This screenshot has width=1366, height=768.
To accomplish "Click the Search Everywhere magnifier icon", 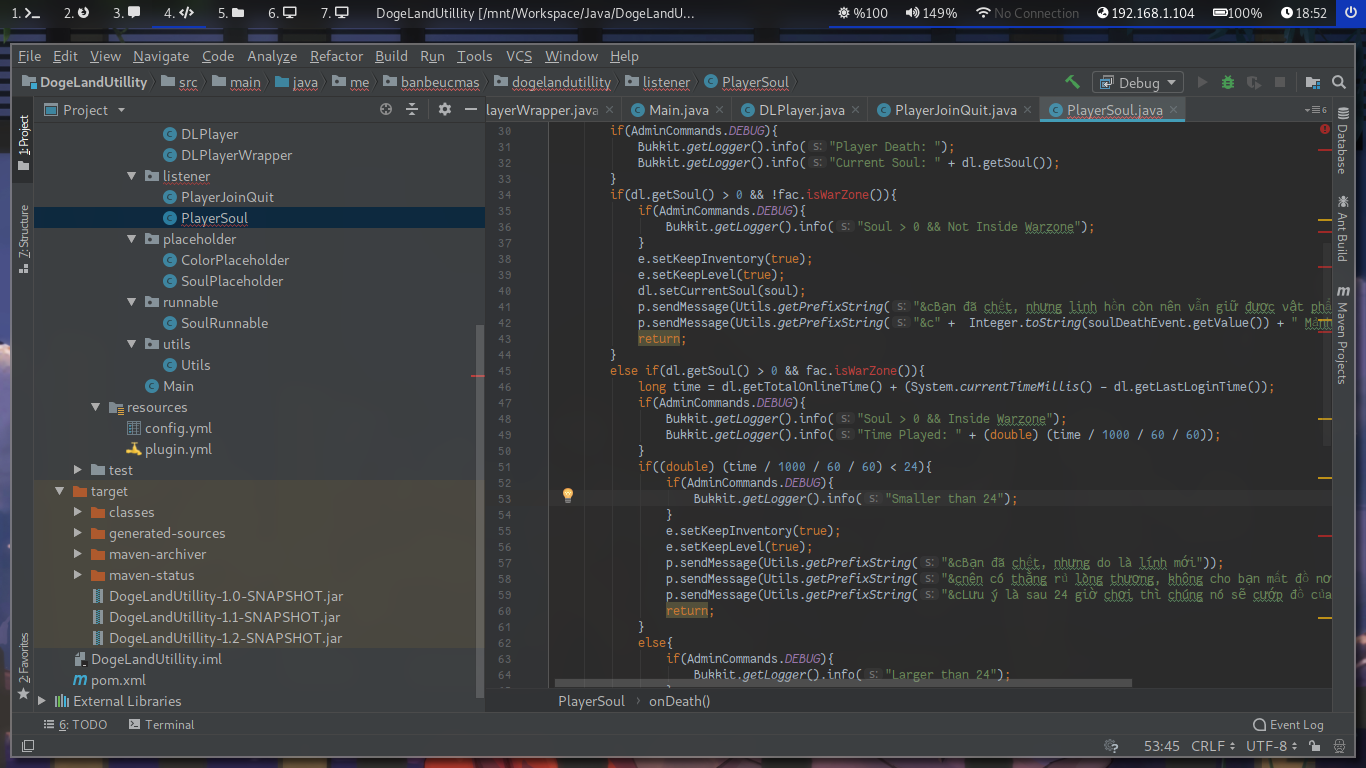I will point(1337,82).
